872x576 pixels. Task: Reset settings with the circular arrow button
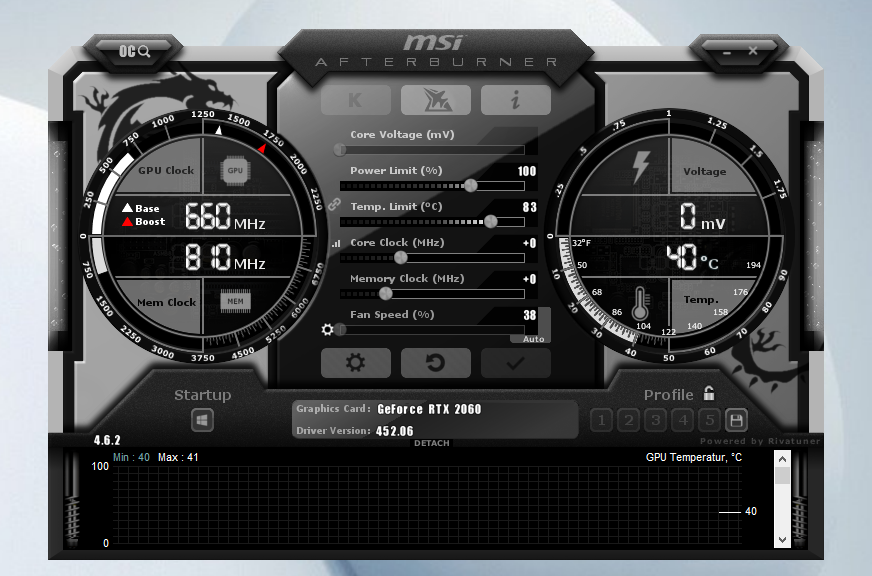pyautogui.click(x=436, y=363)
